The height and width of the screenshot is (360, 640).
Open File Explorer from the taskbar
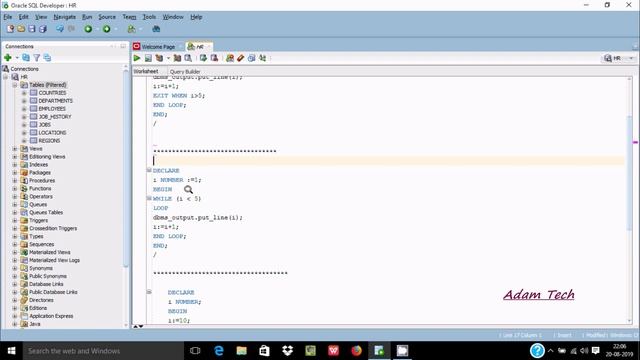[242, 351]
